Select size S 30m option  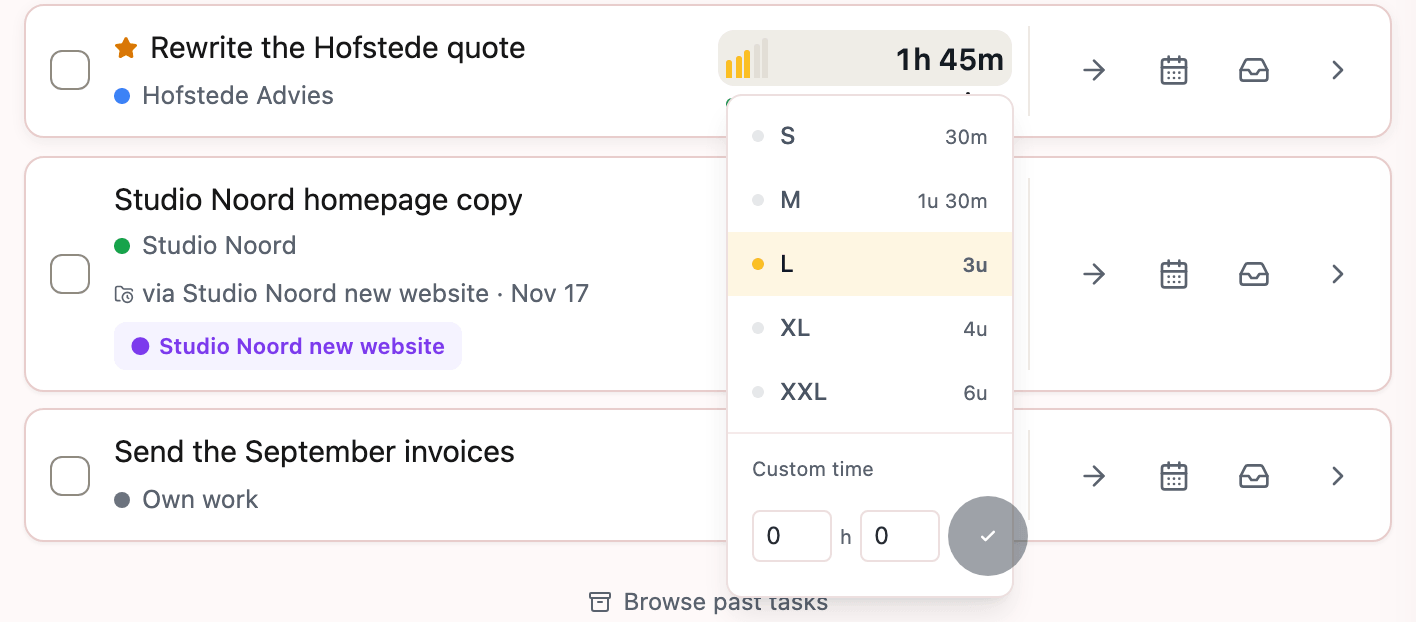[870, 137]
